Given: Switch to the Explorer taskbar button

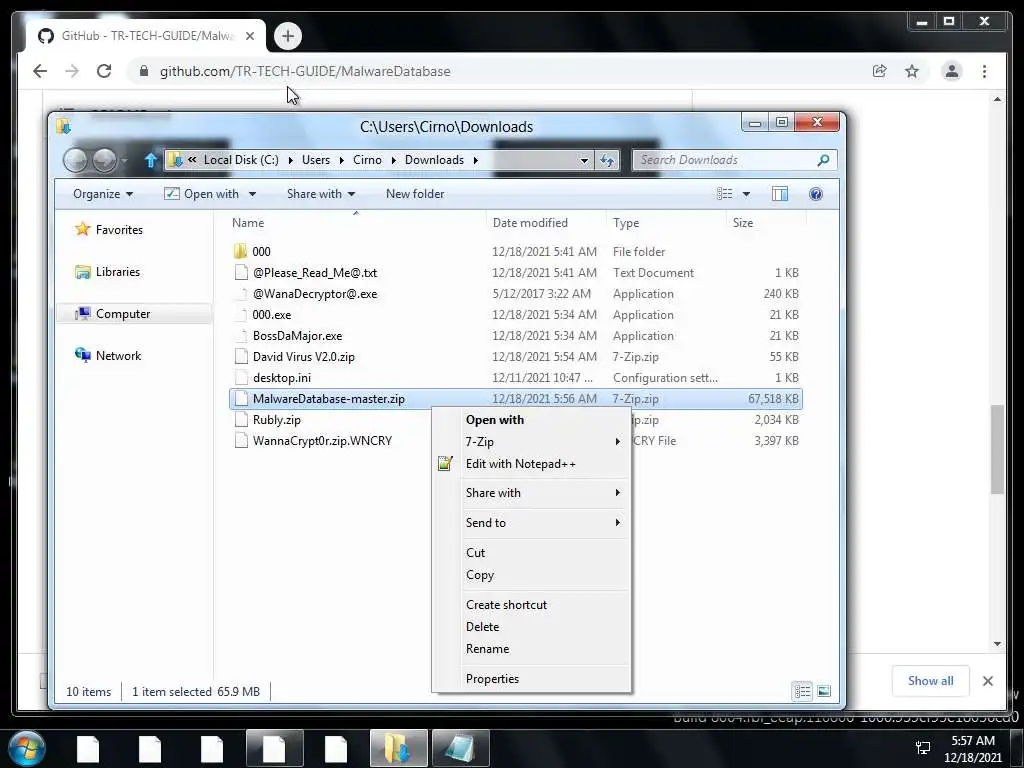Looking at the screenshot, I should coord(398,748).
